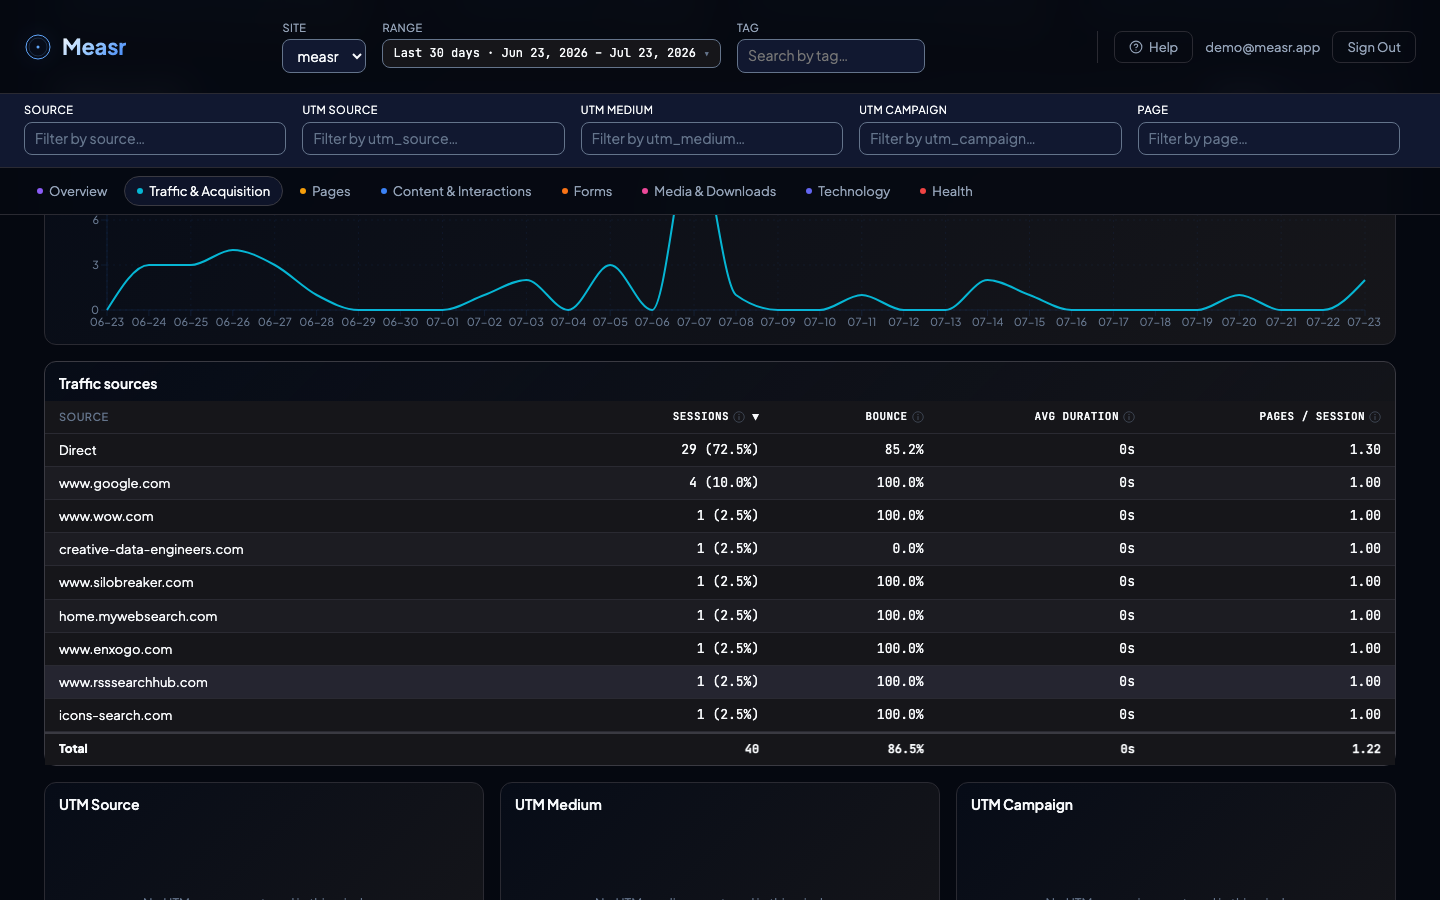Image resolution: width=1440 pixels, height=900 pixels.
Task: Click the Filter by source field
Action: pyautogui.click(x=155, y=139)
